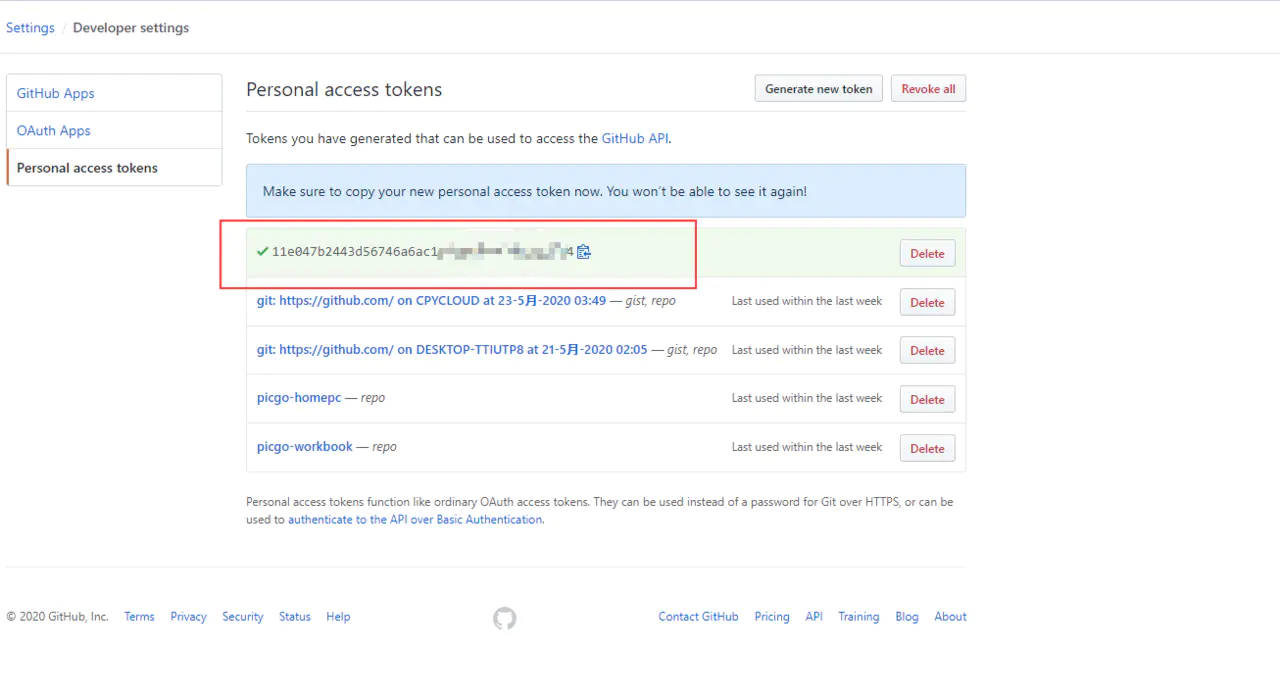This screenshot has width=1280, height=698.
Task: Delete the newly generated token
Action: 927,254
